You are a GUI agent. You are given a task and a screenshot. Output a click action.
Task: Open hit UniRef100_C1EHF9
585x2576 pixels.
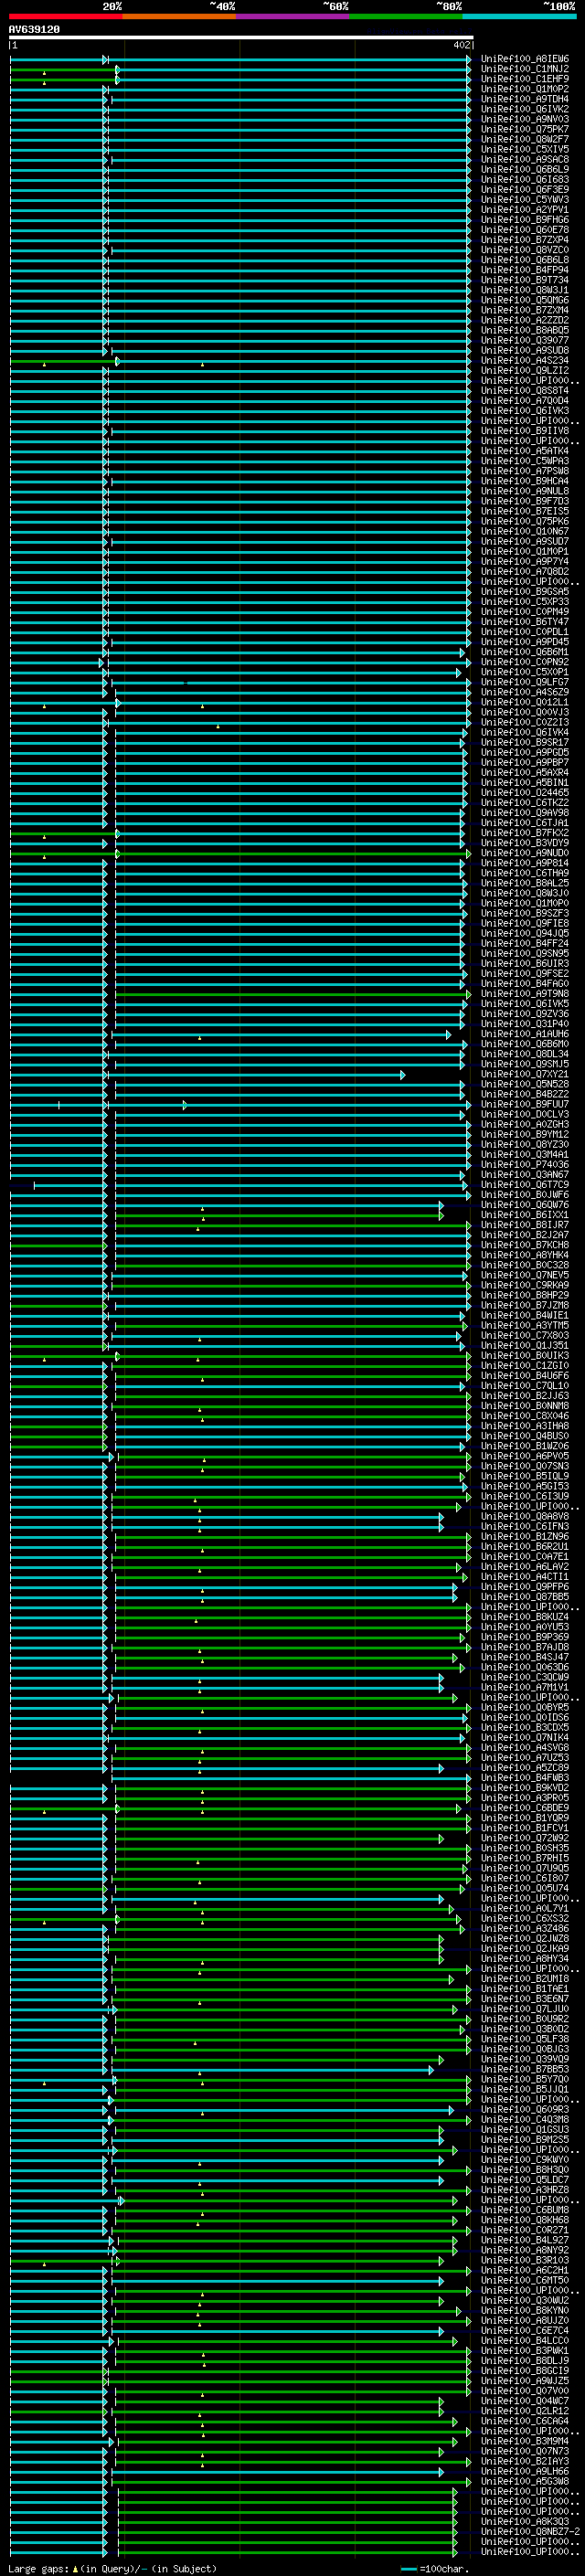coord(525,79)
